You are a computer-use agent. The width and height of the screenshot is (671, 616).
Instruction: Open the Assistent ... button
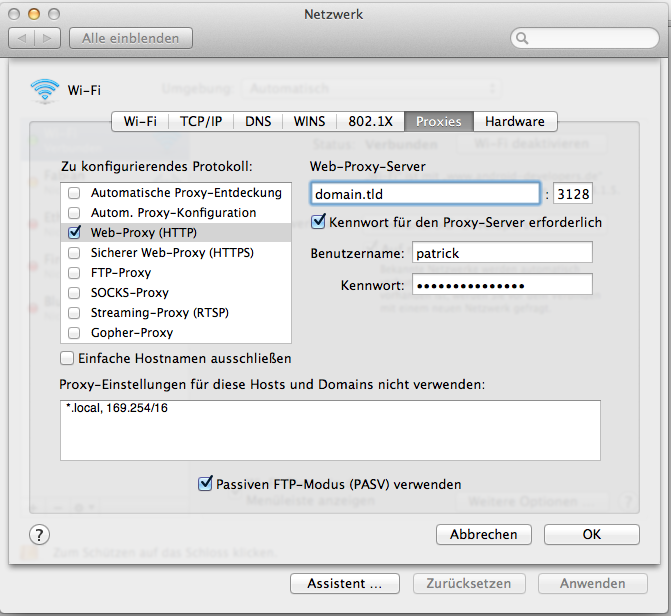[344, 583]
